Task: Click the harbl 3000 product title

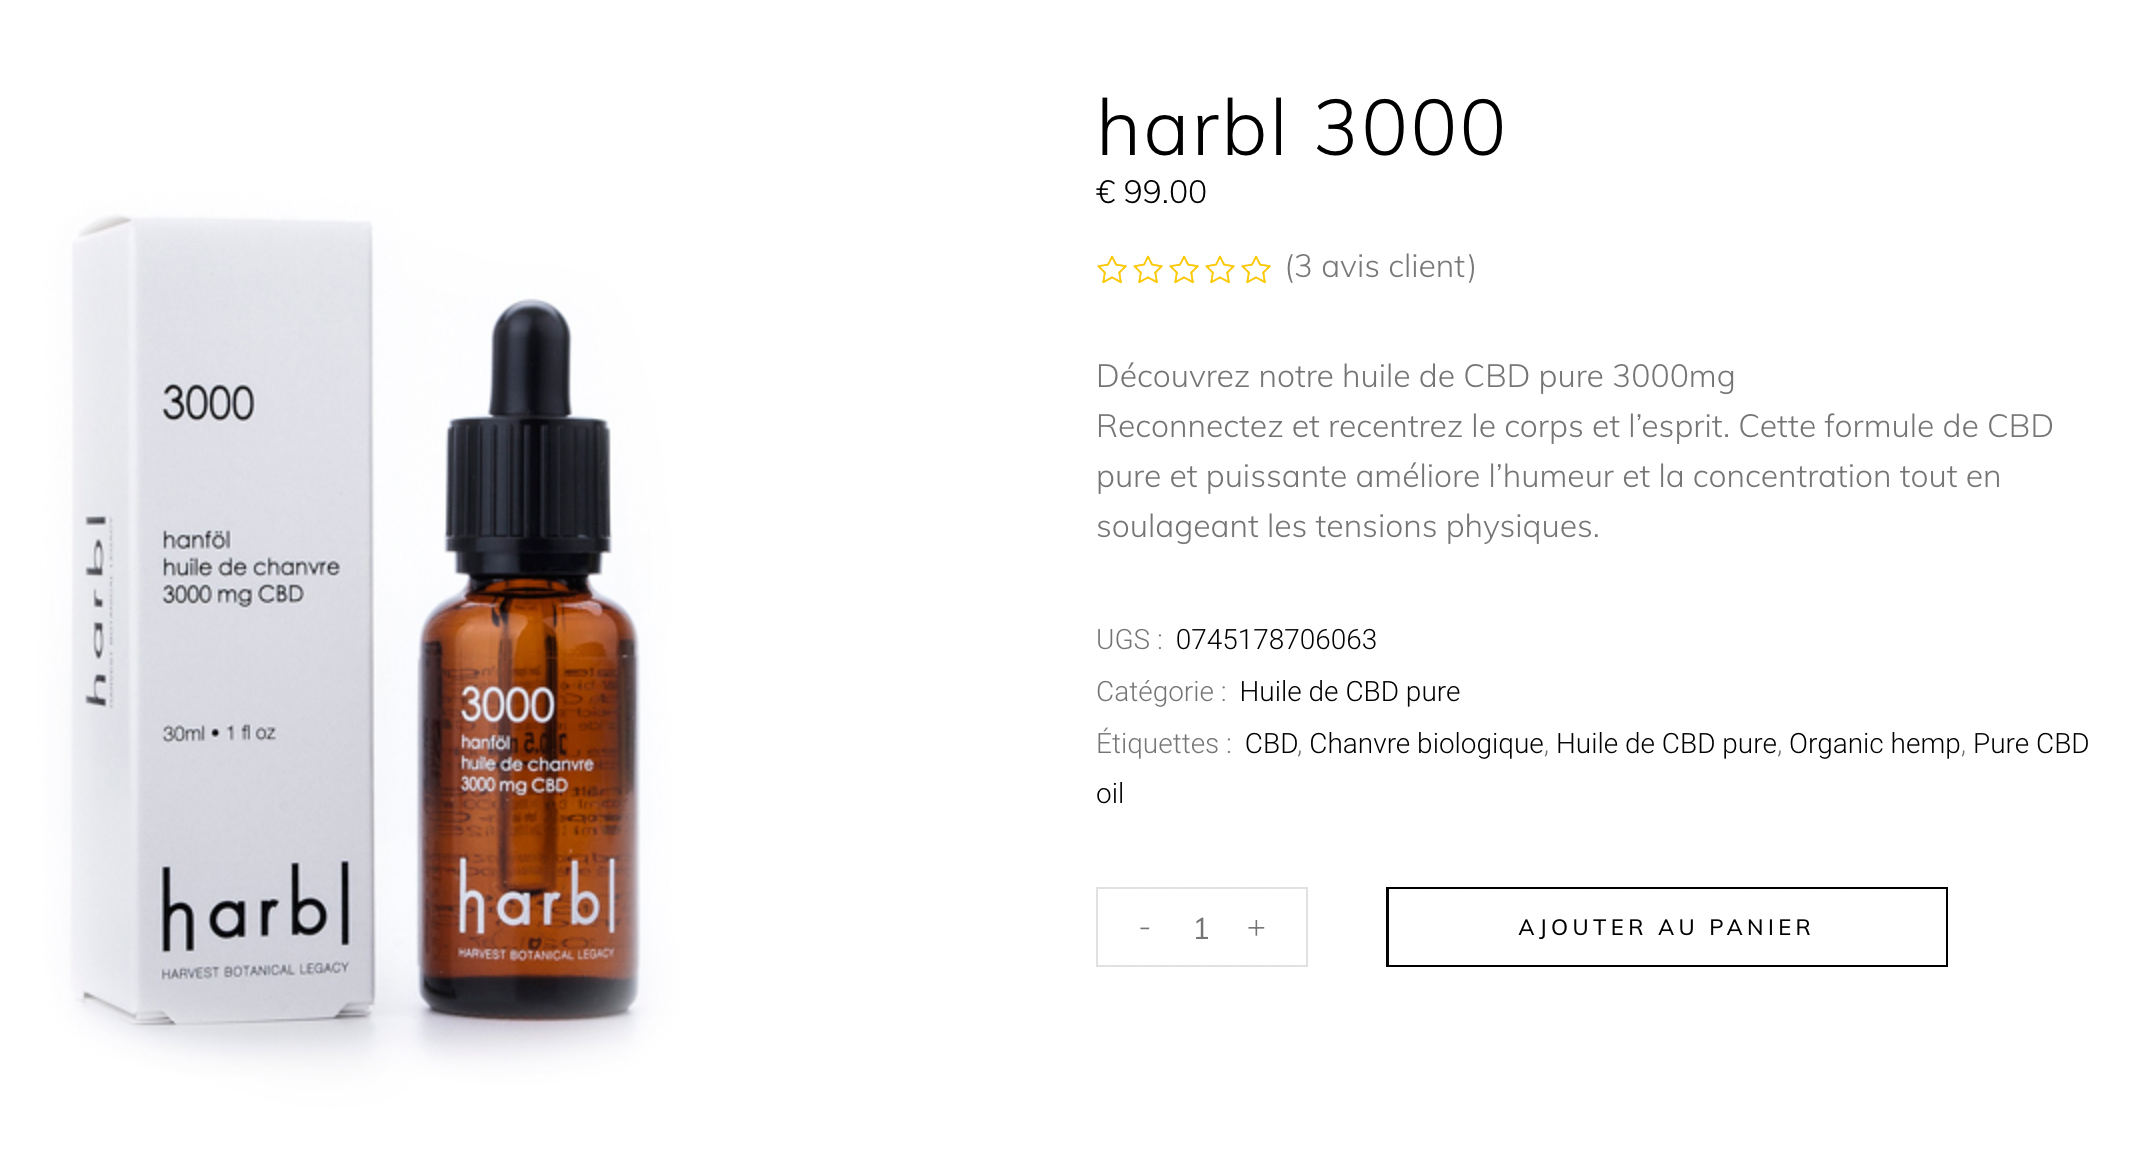Action: [1301, 128]
